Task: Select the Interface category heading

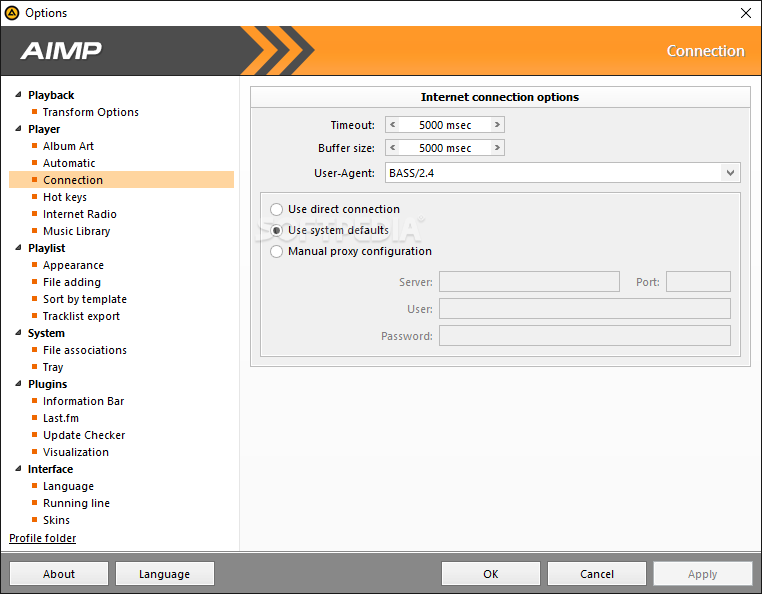Action: pos(51,469)
